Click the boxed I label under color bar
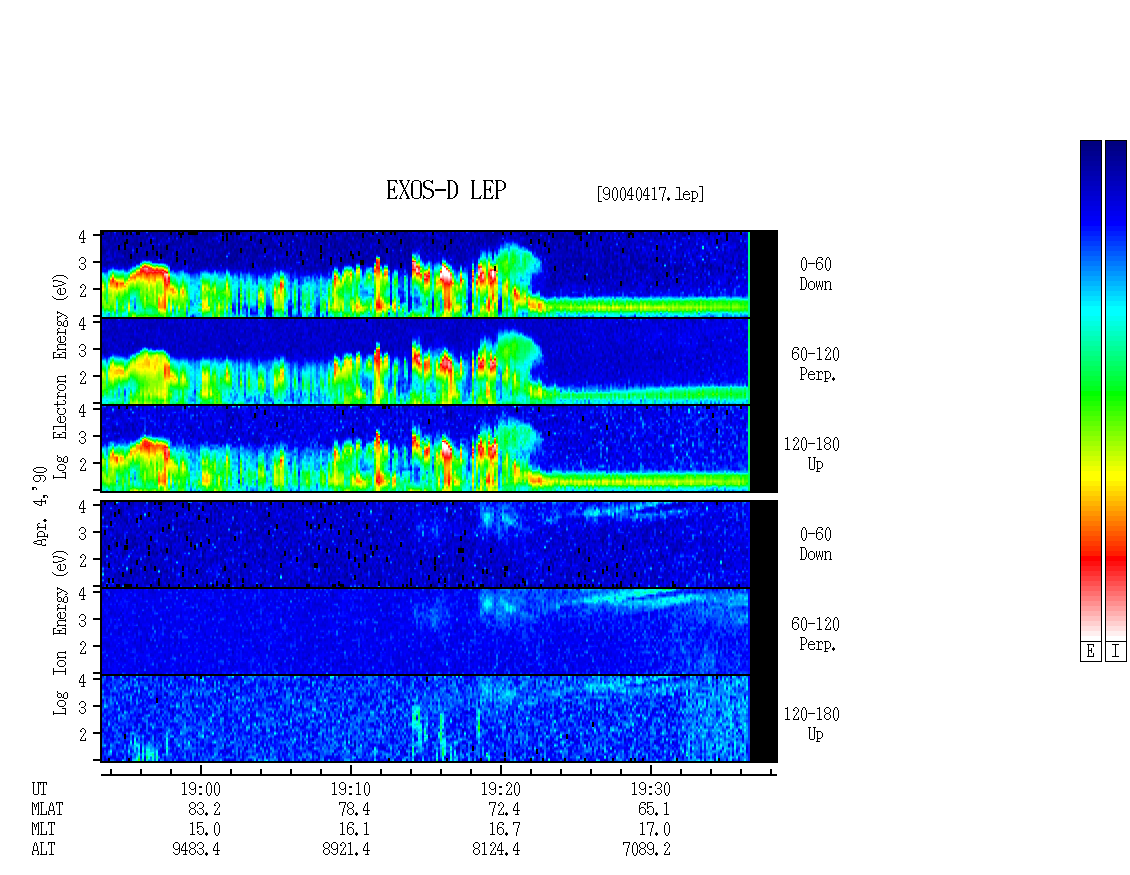The width and height of the screenshot is (1130, 875). 1116,652
